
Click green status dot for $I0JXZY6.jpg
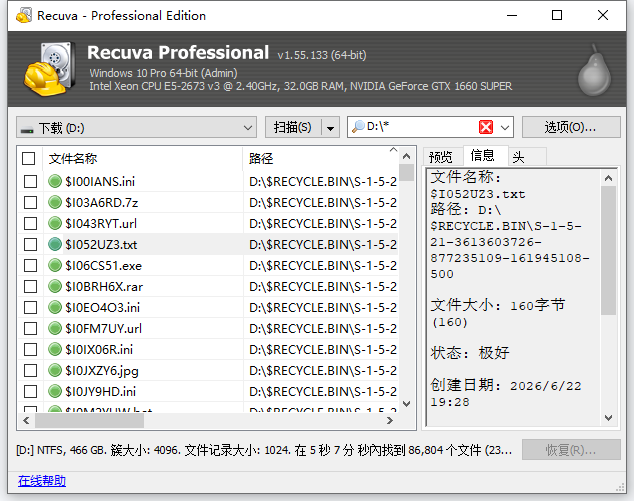tap(55, 370)
